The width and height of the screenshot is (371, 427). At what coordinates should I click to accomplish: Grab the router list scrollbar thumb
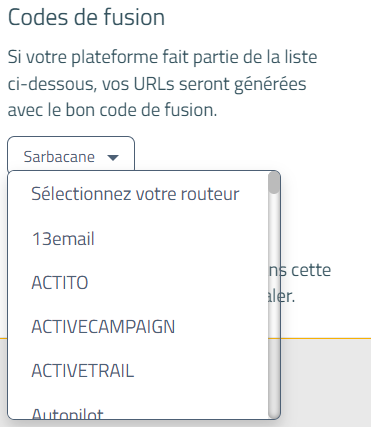point(274,182)
